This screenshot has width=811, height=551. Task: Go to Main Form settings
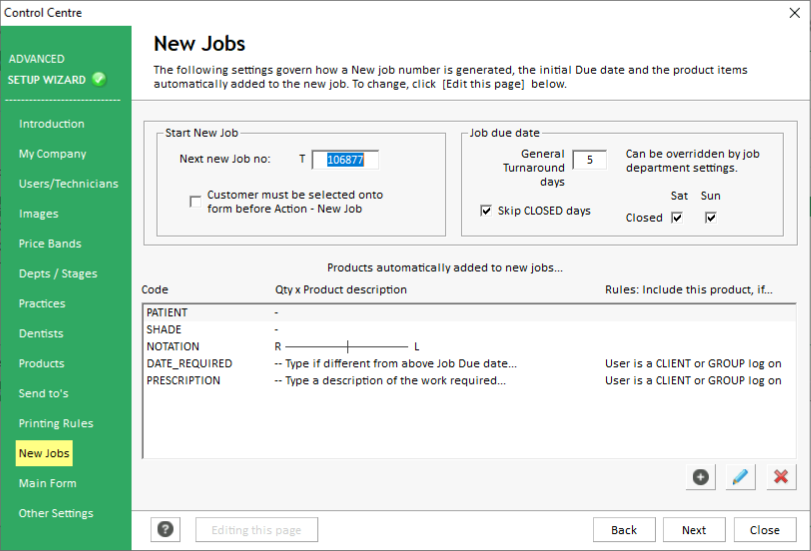tap(48, 483)
